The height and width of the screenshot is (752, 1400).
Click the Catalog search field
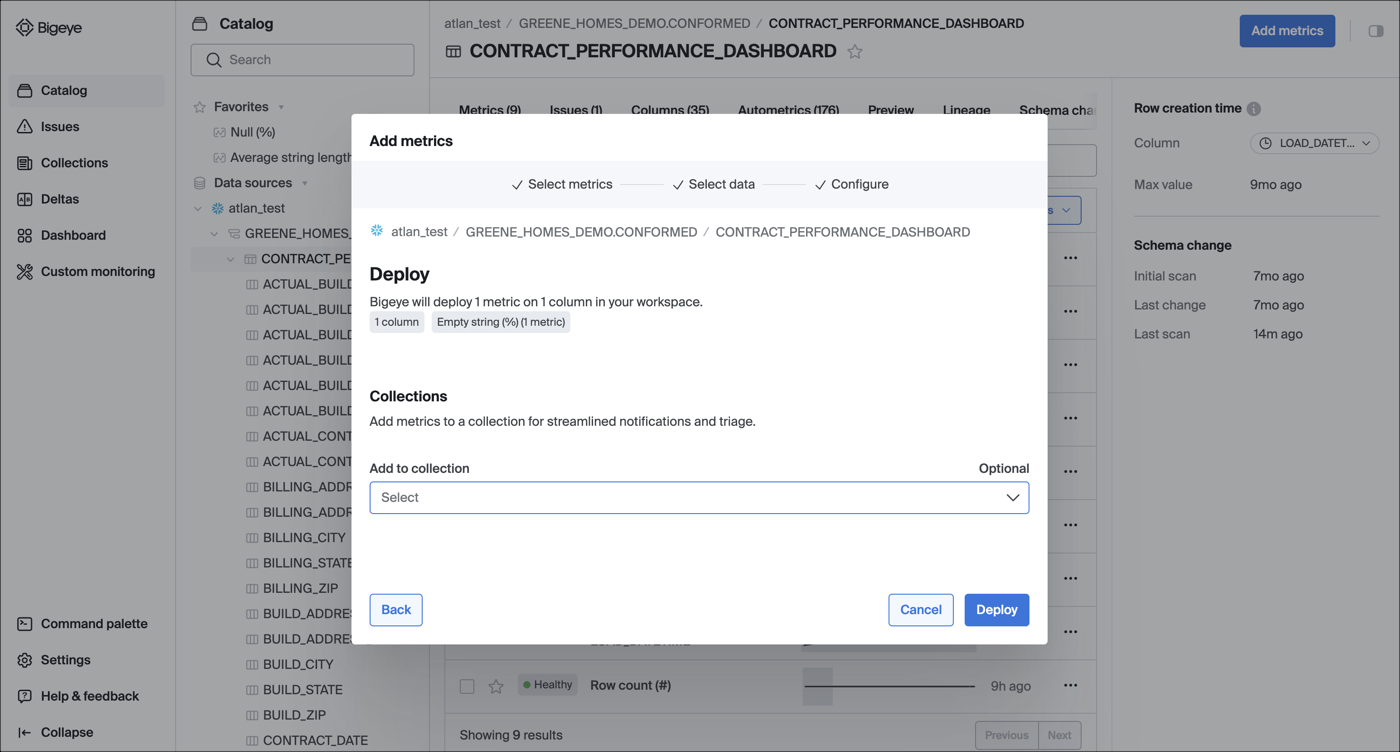(x=302, y=60)
